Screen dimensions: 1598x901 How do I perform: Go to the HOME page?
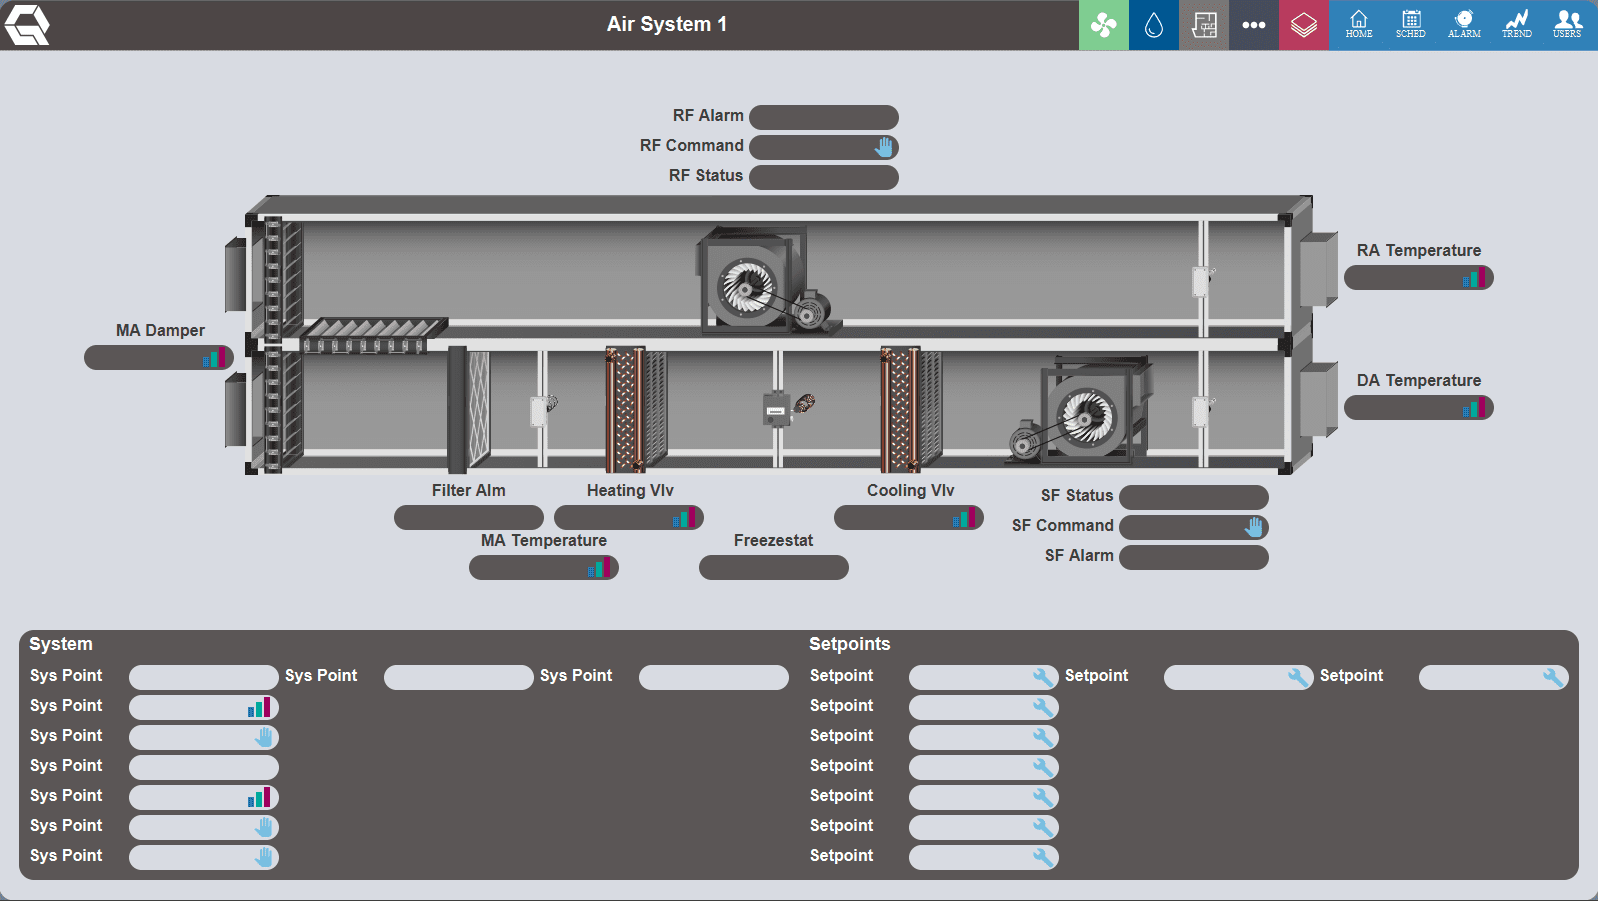point(1358,25)
